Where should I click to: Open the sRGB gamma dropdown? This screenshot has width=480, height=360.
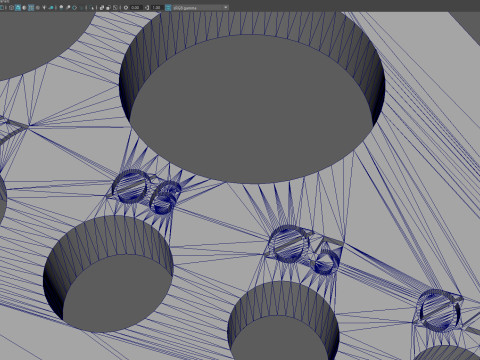coord(201,7)
